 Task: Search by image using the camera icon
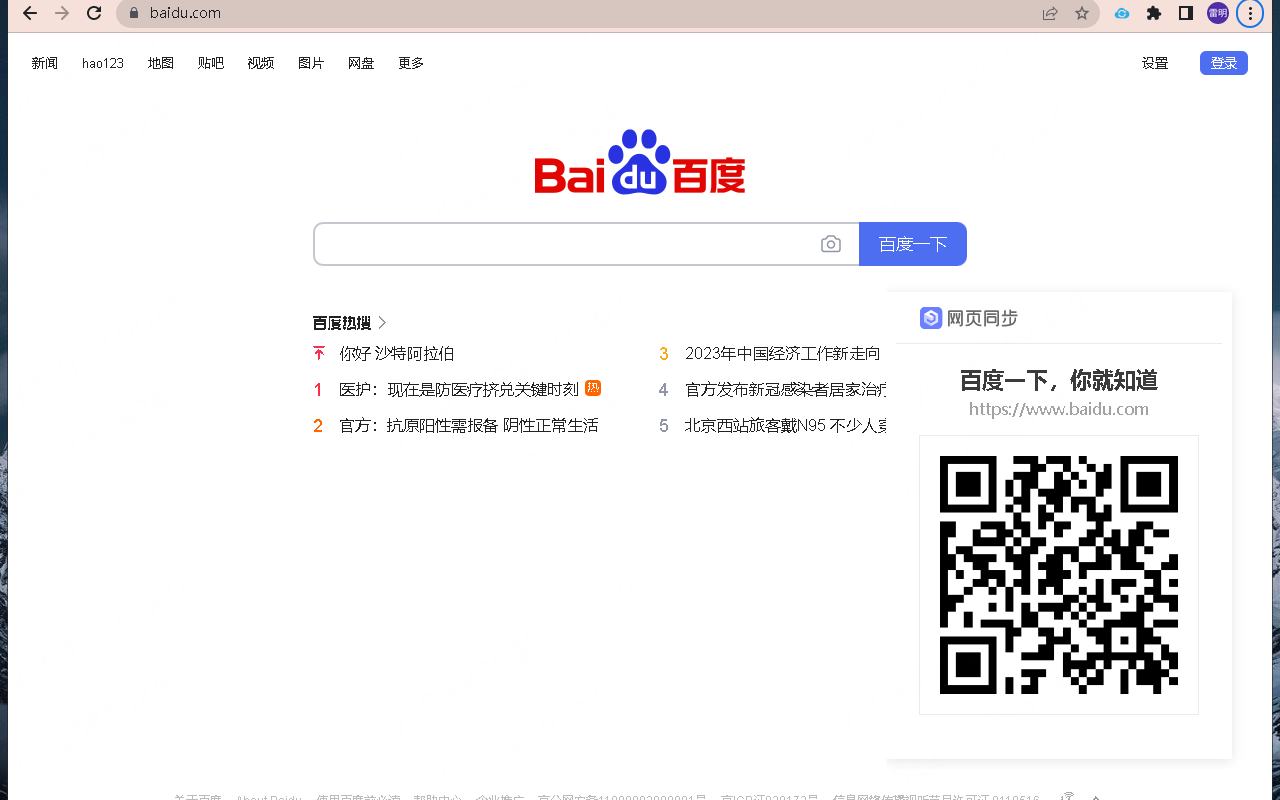831,244
